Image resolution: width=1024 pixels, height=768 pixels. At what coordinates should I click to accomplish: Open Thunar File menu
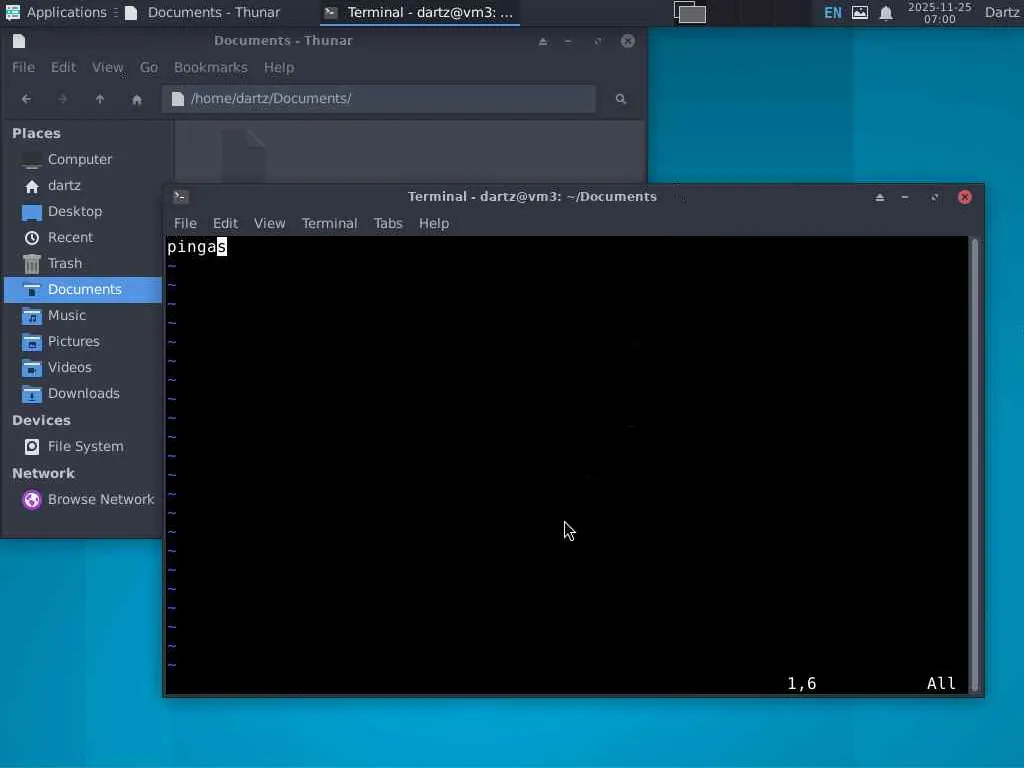point(24,67)
